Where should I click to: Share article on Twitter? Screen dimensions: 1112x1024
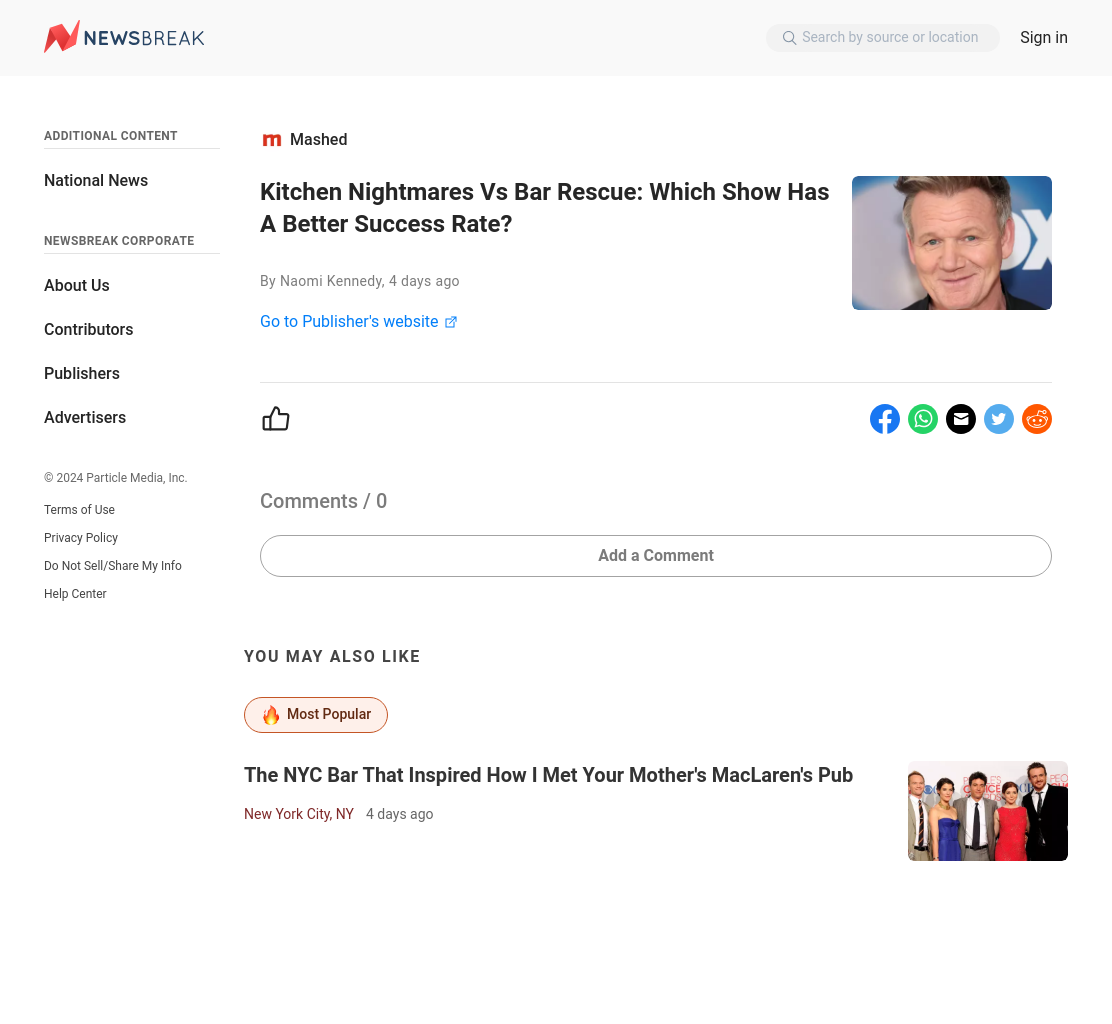click(999, 419)
